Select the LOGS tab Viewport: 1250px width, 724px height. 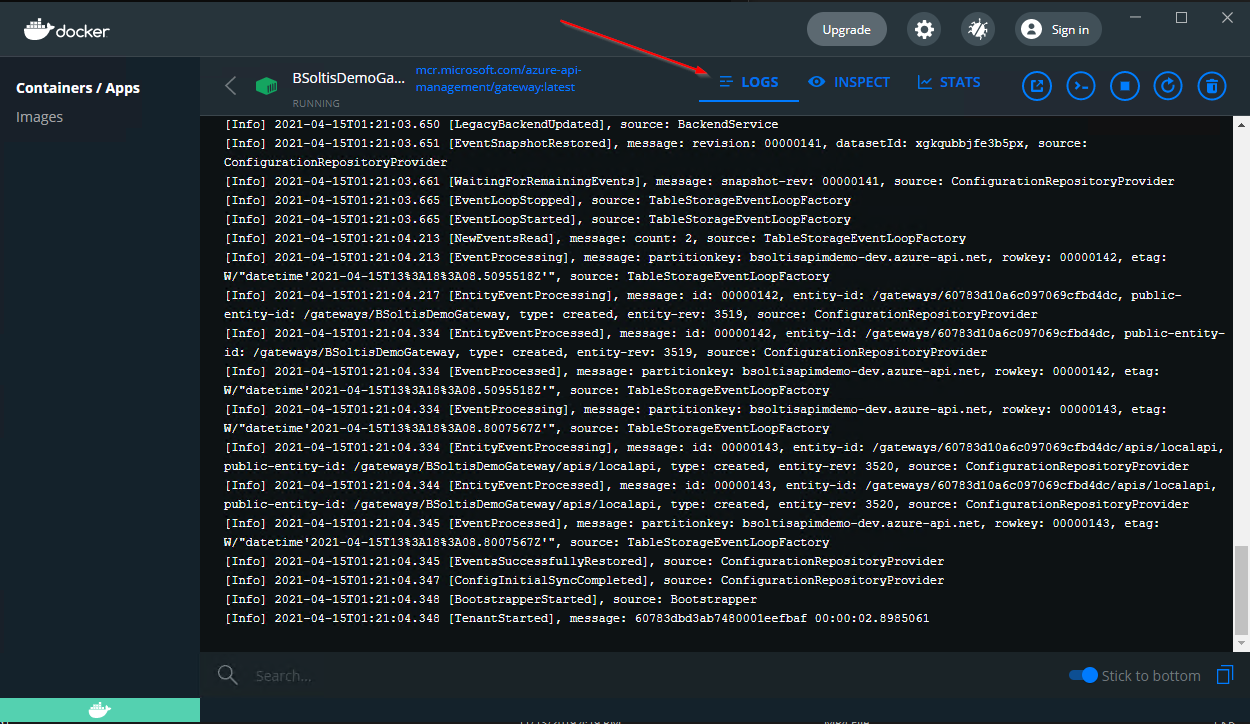click(748, 82)
